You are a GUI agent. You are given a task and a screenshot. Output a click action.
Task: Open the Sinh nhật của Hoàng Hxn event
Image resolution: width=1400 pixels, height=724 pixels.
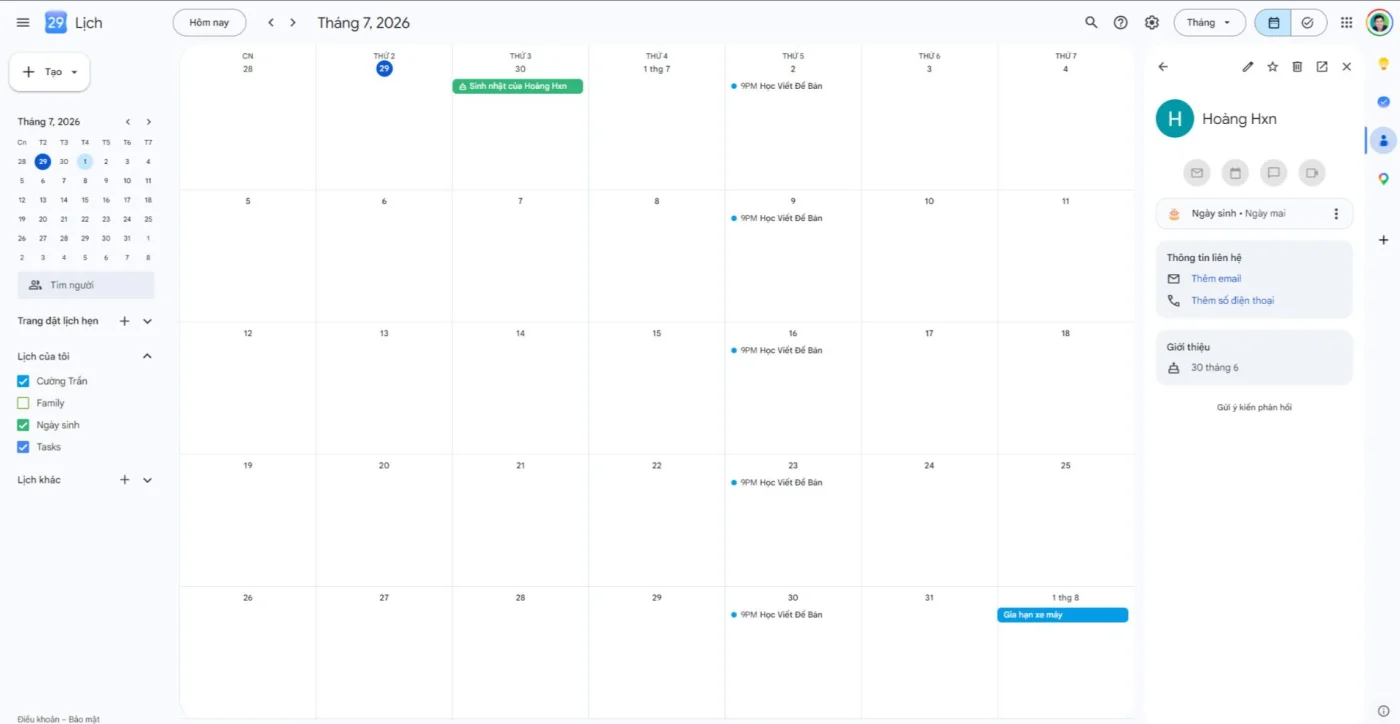(518, 87)
